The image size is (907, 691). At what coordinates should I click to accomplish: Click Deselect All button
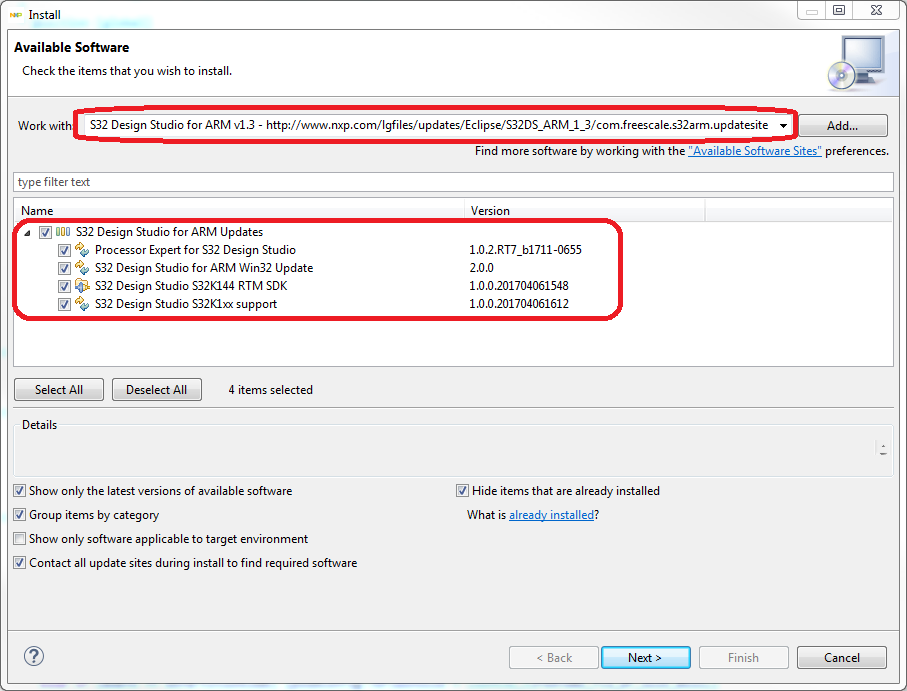pyautogui.click(x=157, y=390)
